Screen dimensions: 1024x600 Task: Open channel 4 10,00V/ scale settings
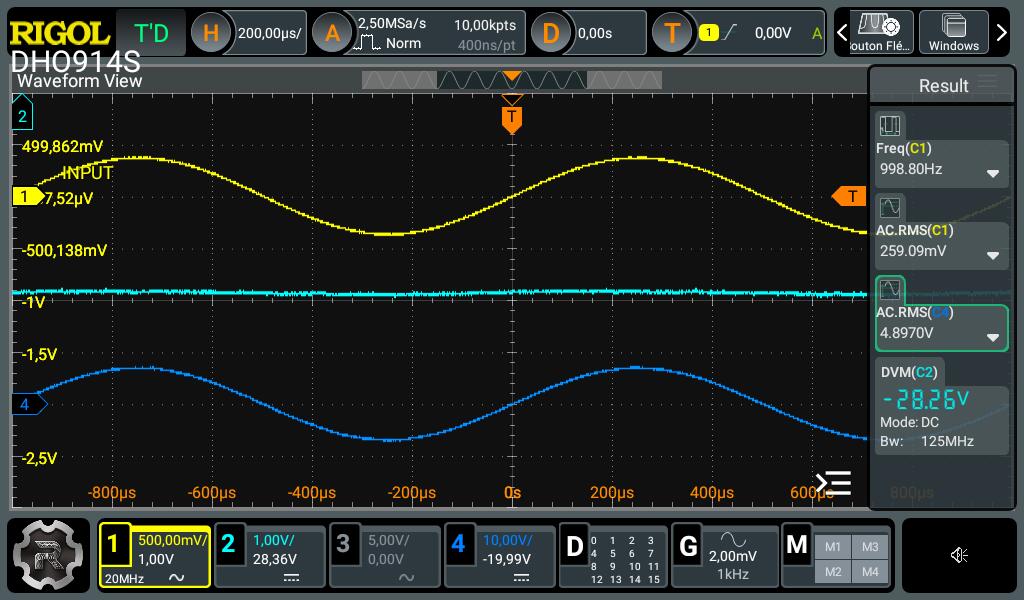507,541
